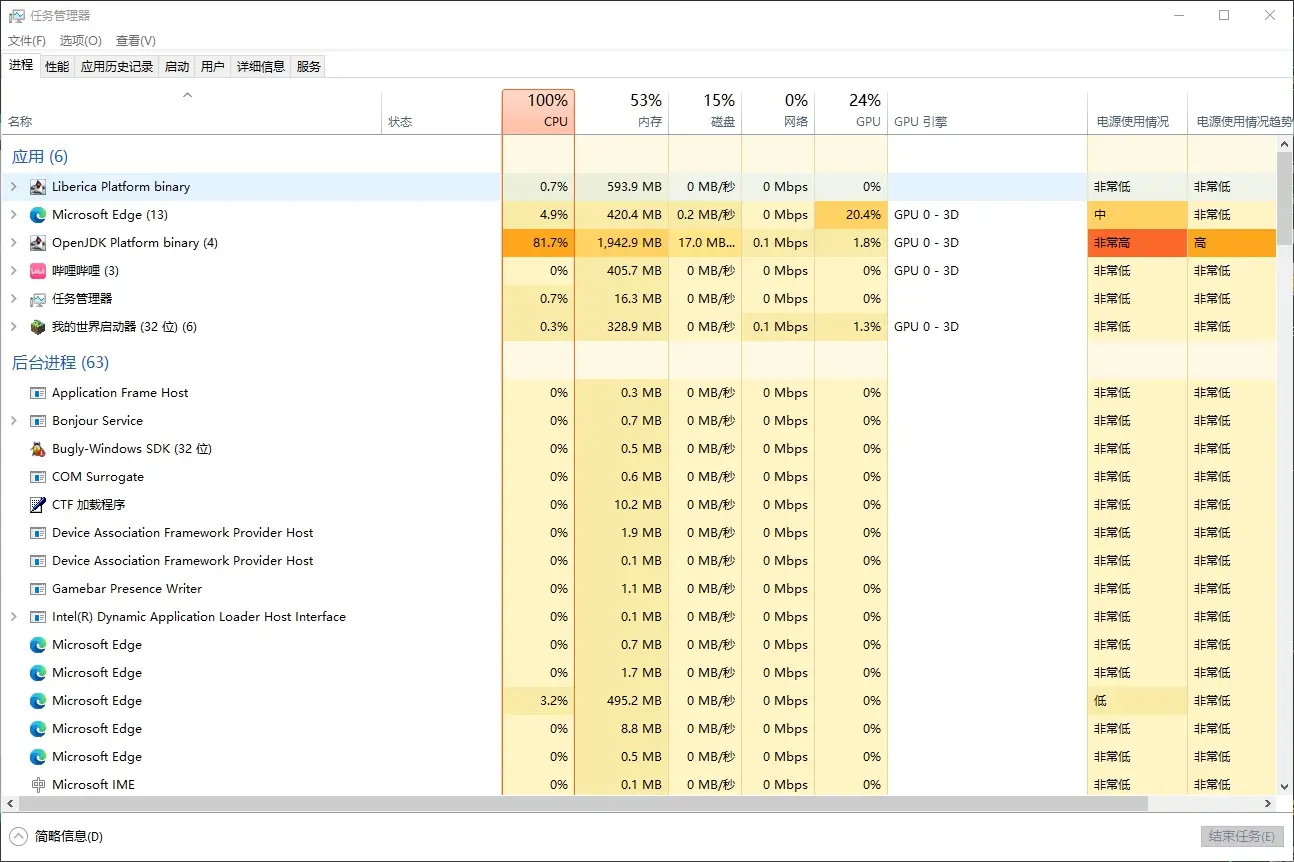Sort by the 磁盘 column header
This screenshot has width=1294, height=862.
705,111
